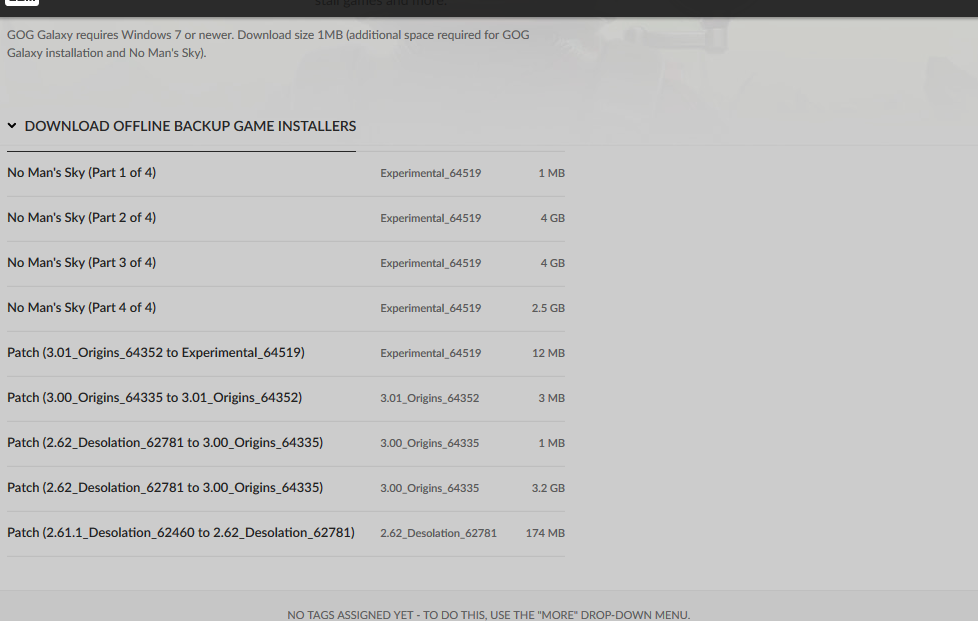The width and height of the screenshot is (978, 621).
Task: Download the 3.01_Origins_64352 to Experimental_64519 patch
Action: click(156, 352)
